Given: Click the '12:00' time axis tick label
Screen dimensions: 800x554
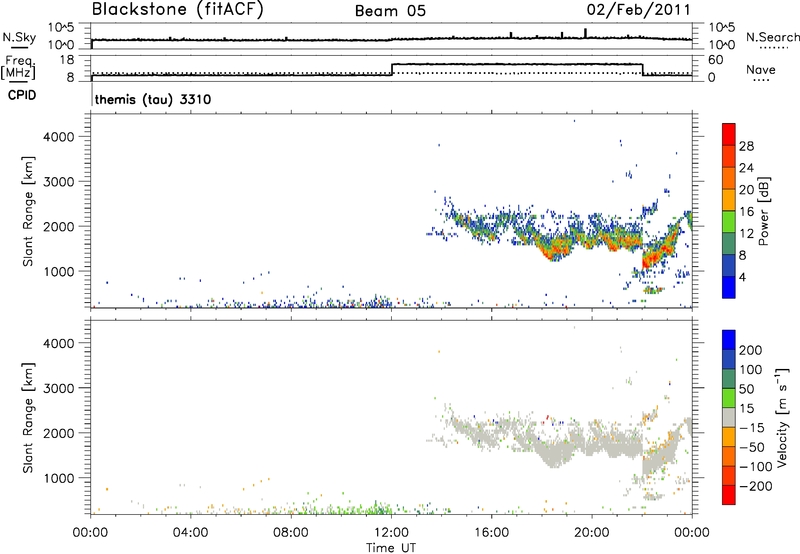Looking at the screenshot, I should coord(391,533).
